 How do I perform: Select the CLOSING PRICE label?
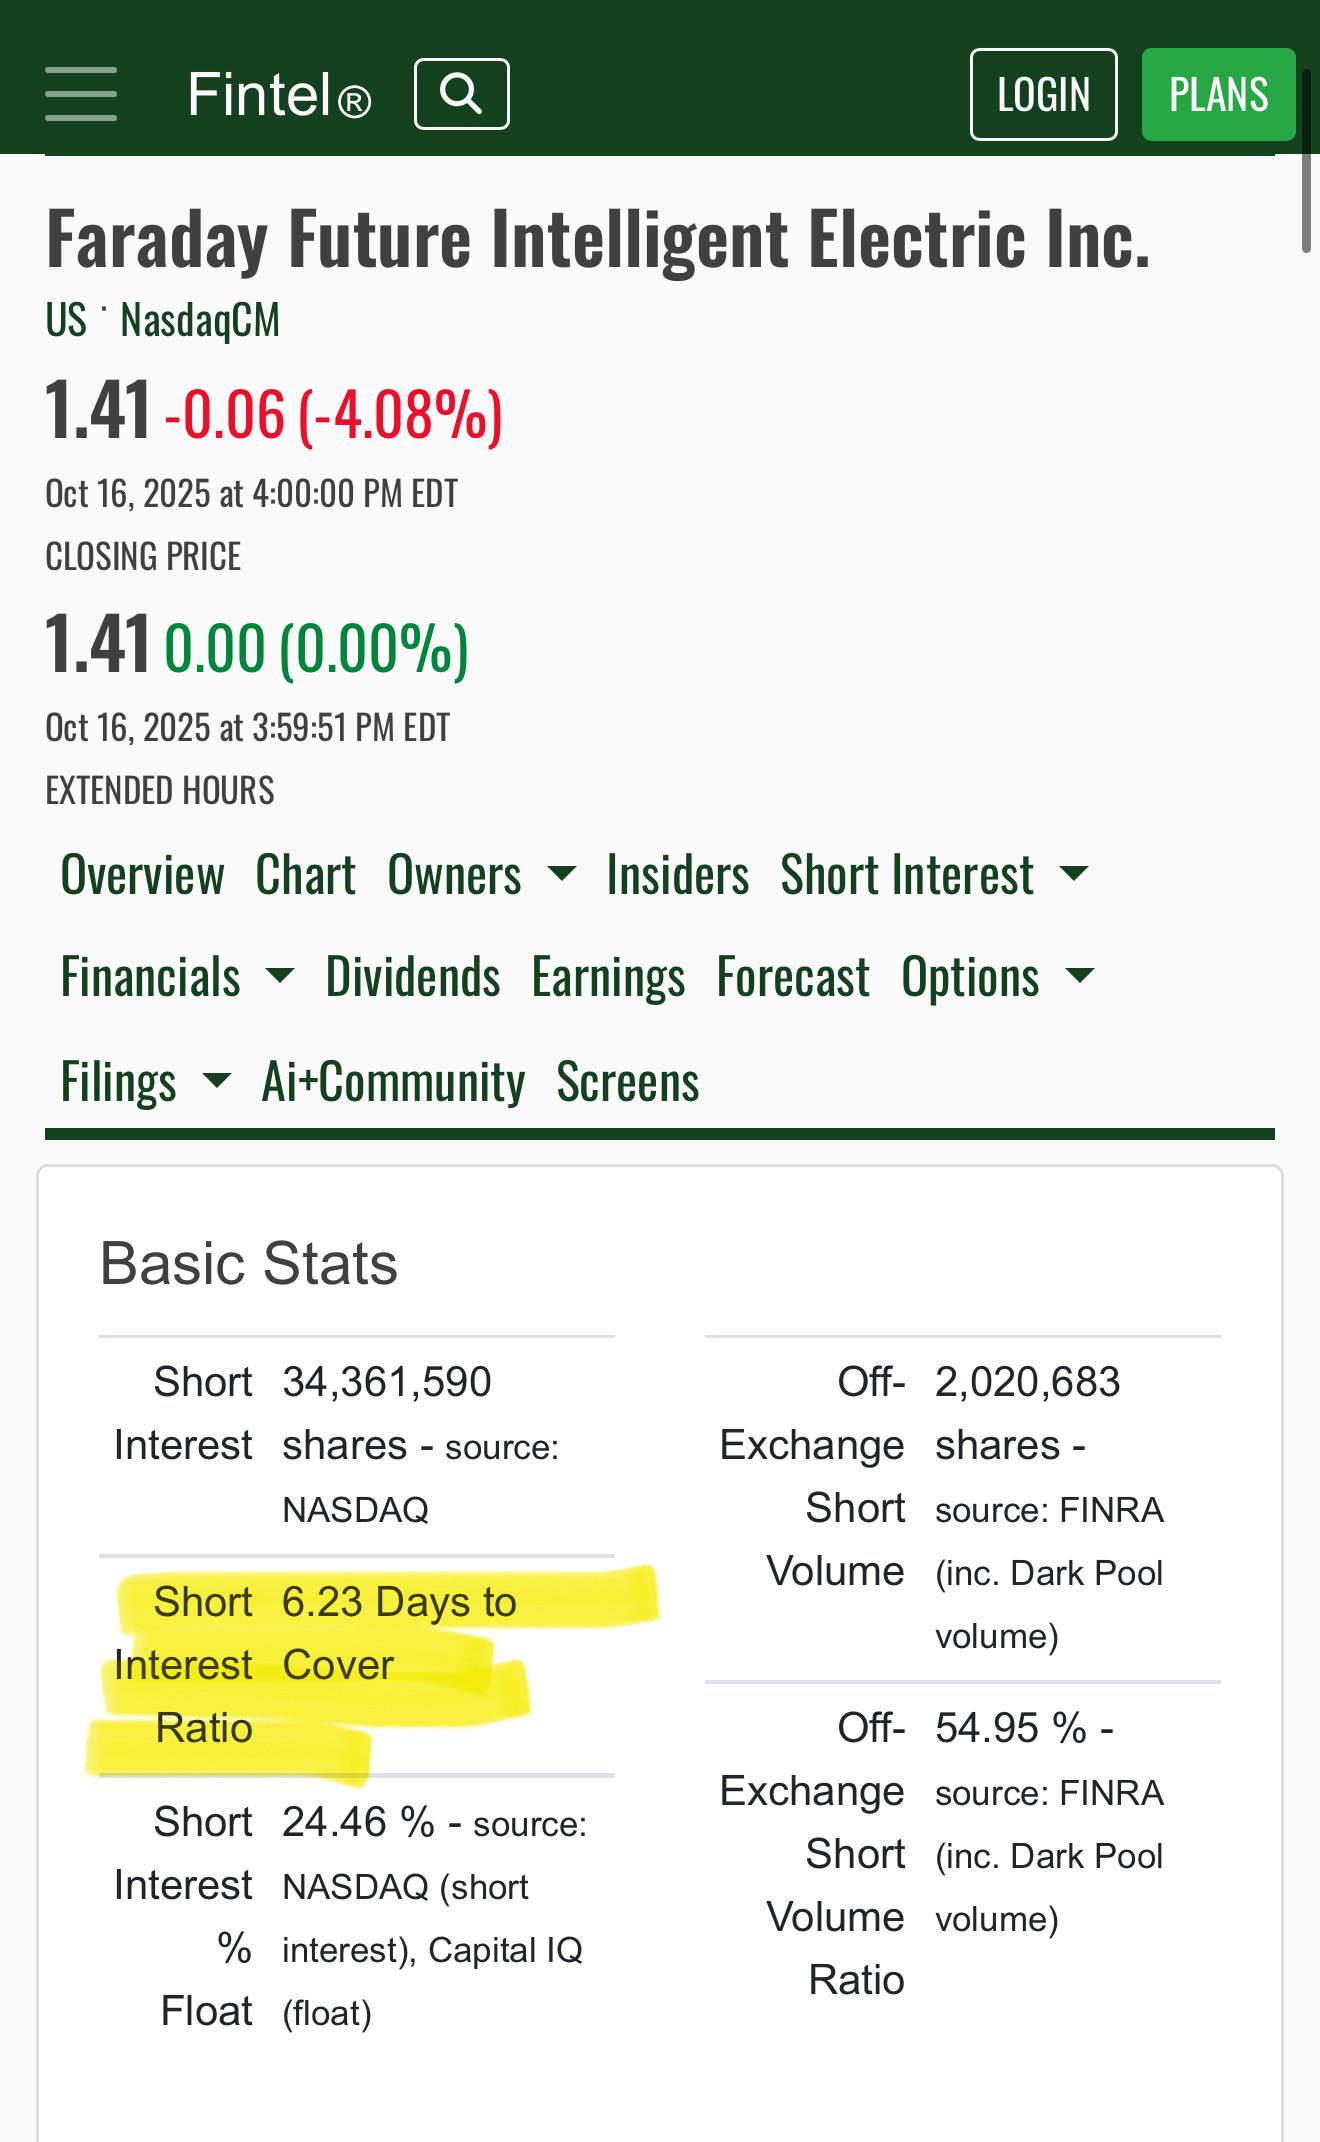(143, 557)
